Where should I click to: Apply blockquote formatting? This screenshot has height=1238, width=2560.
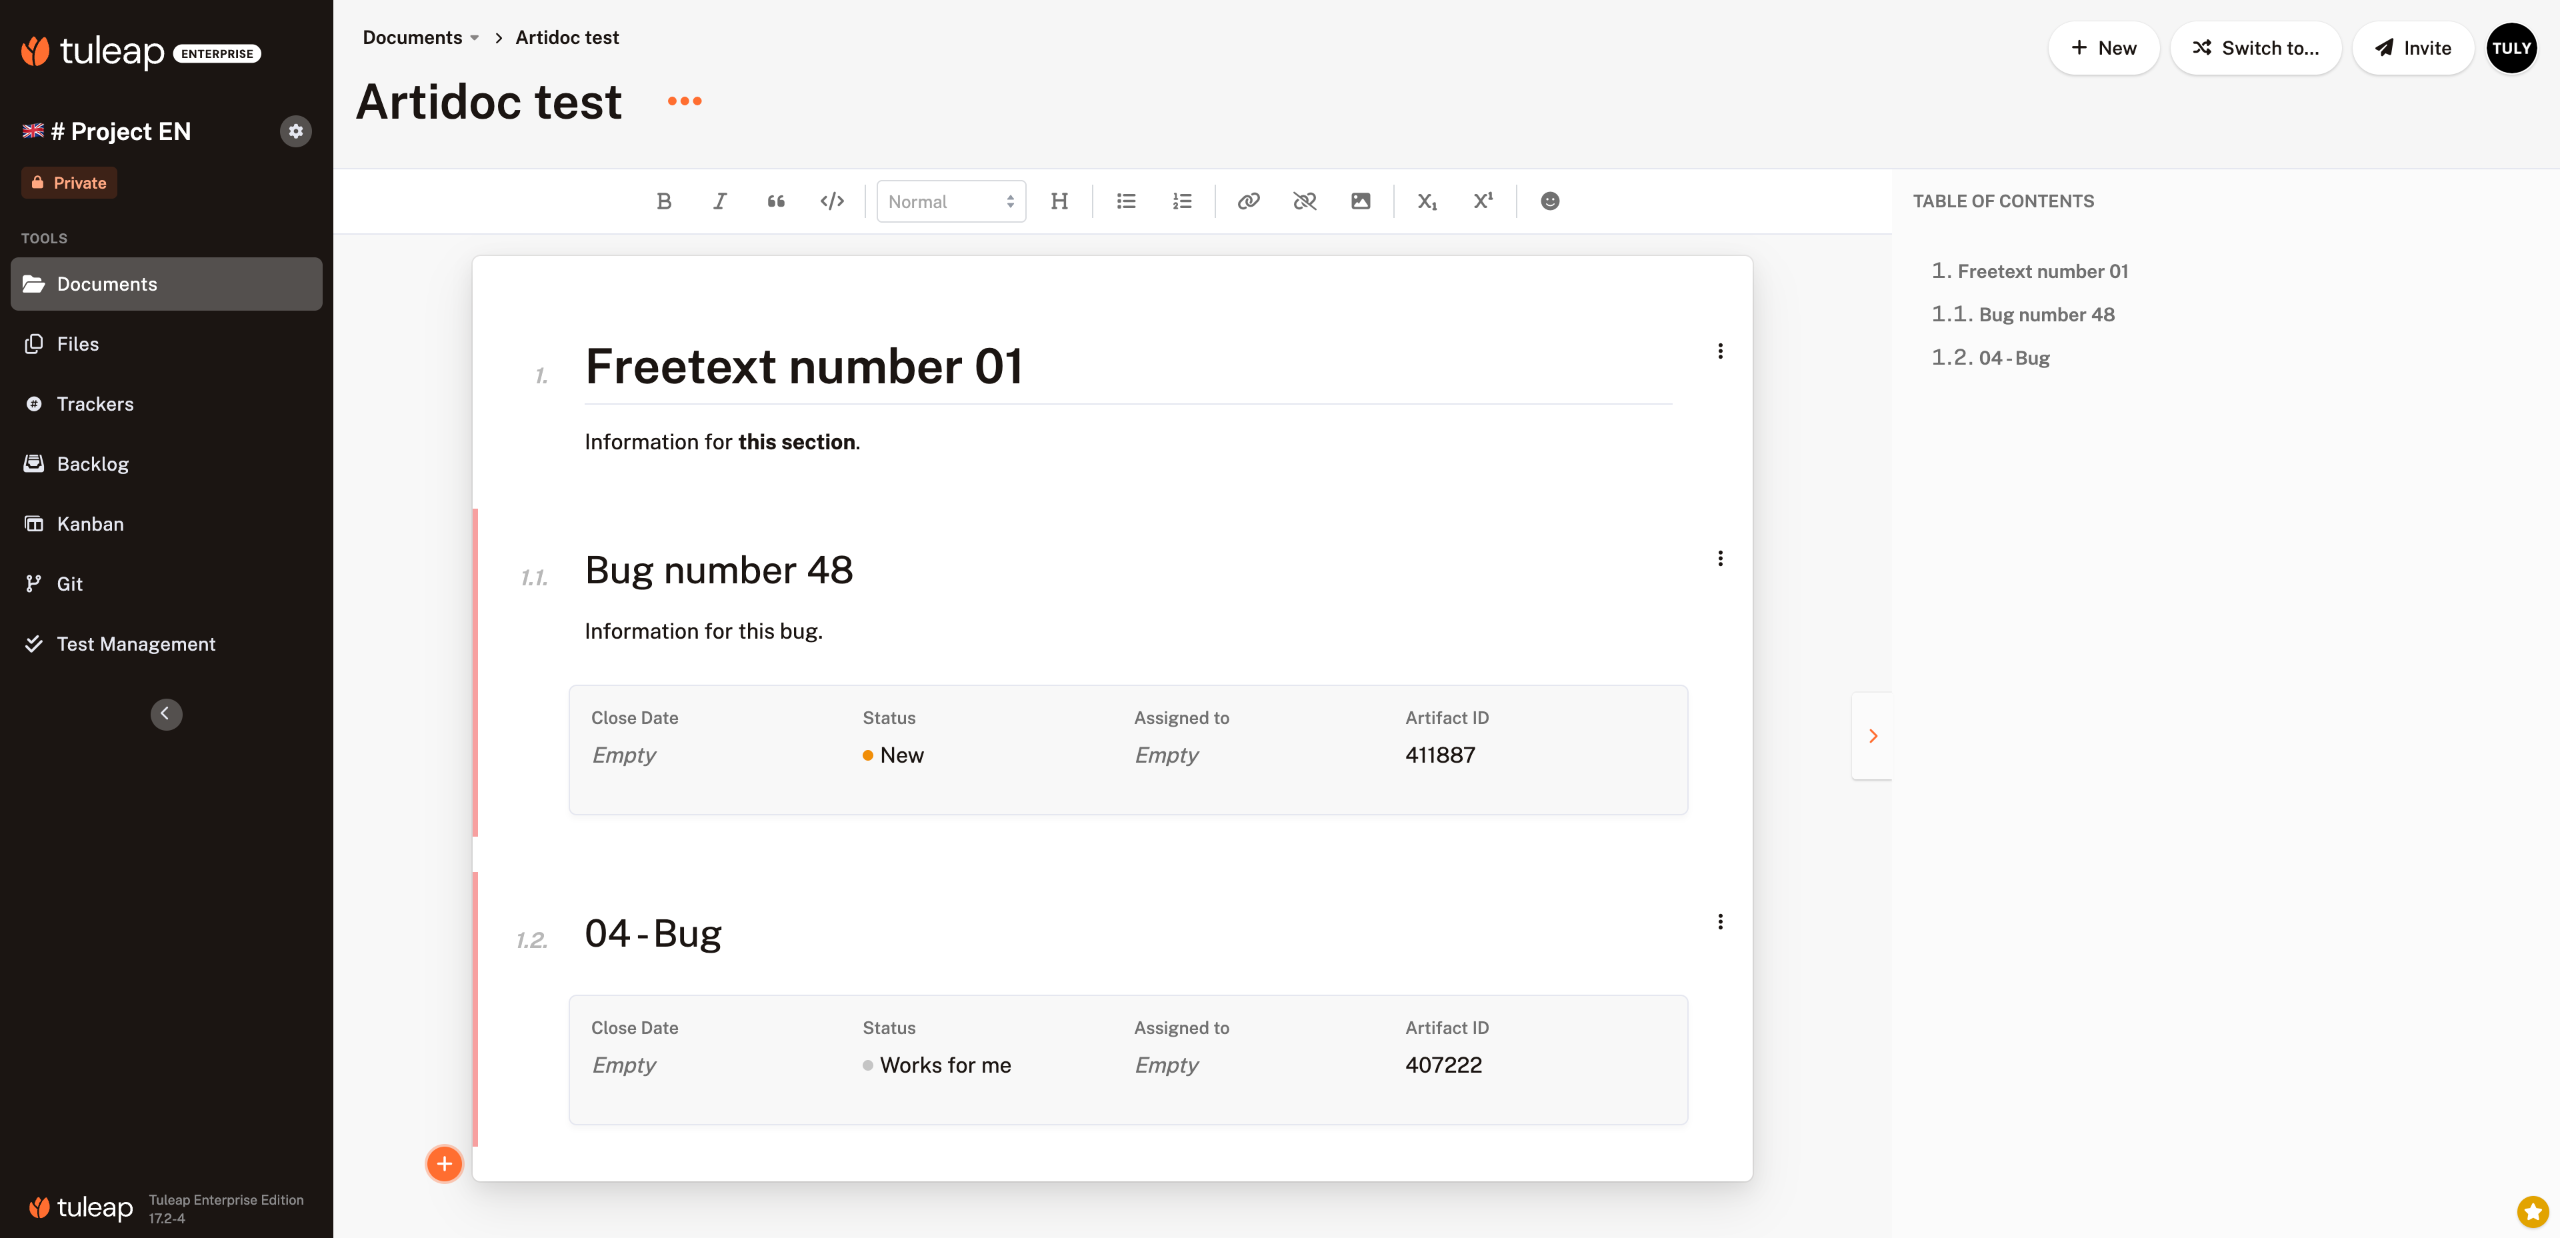(x=776, y=201)
